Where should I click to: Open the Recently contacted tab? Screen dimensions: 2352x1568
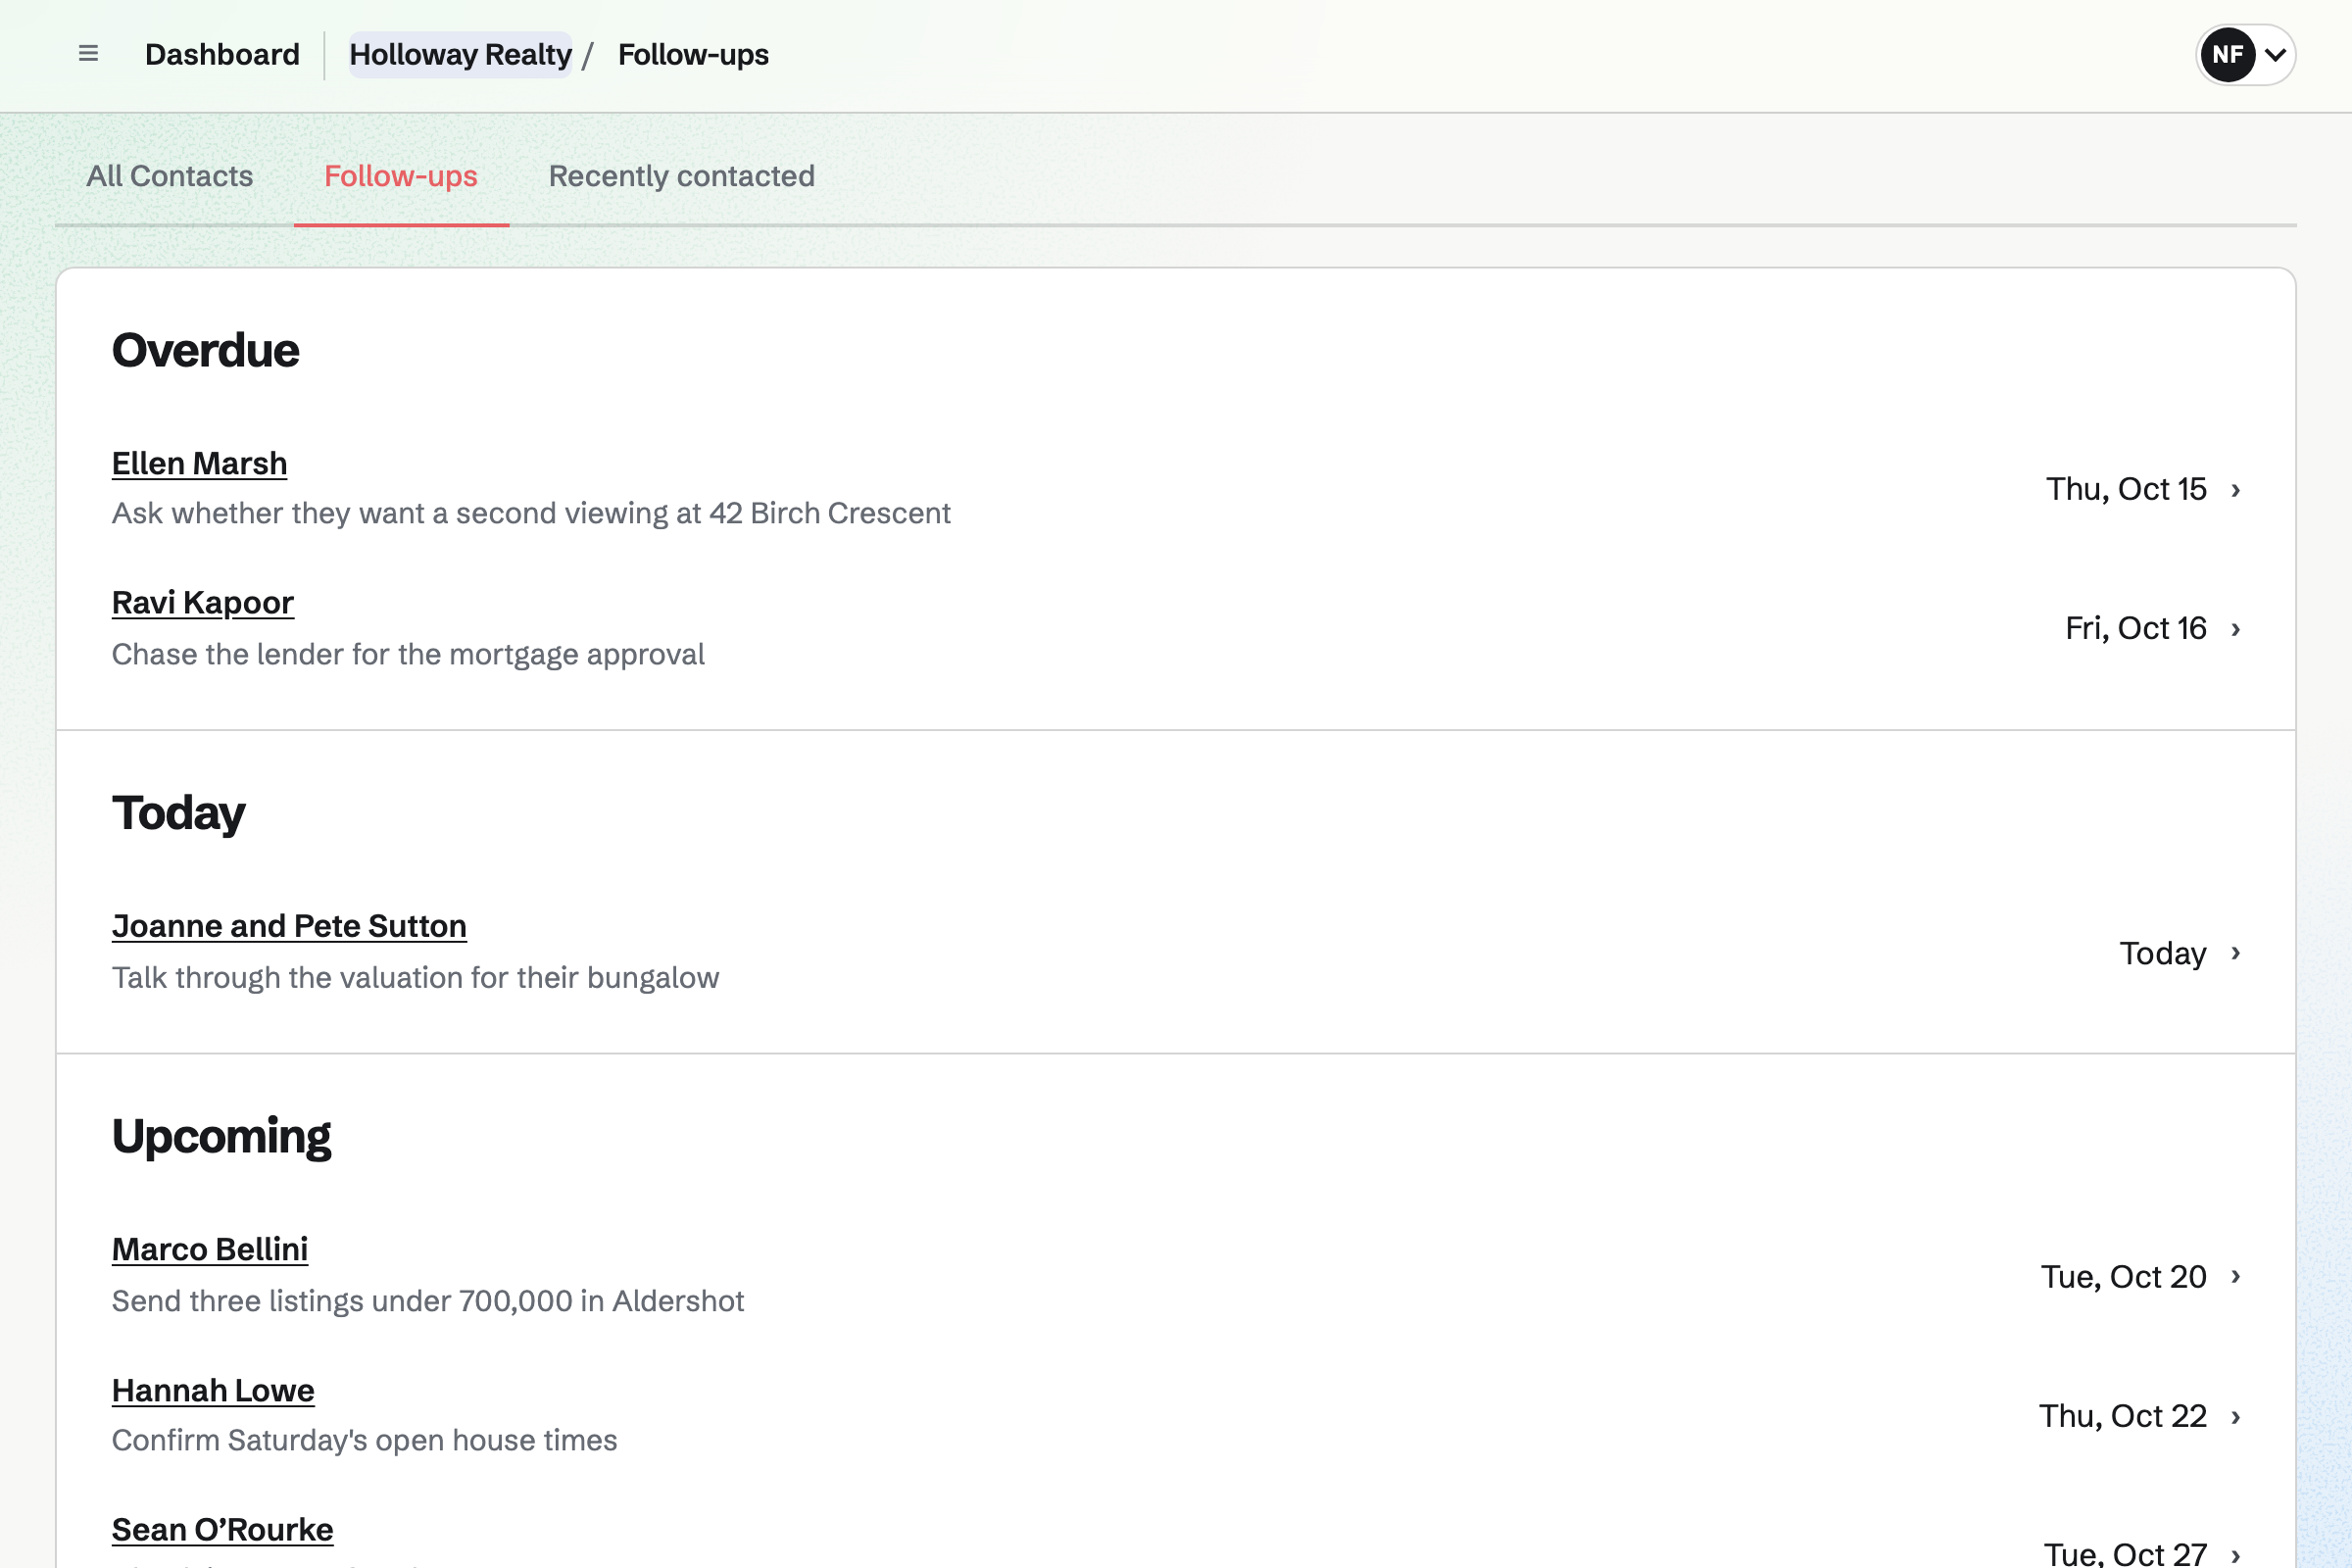[x=682, y=176]
